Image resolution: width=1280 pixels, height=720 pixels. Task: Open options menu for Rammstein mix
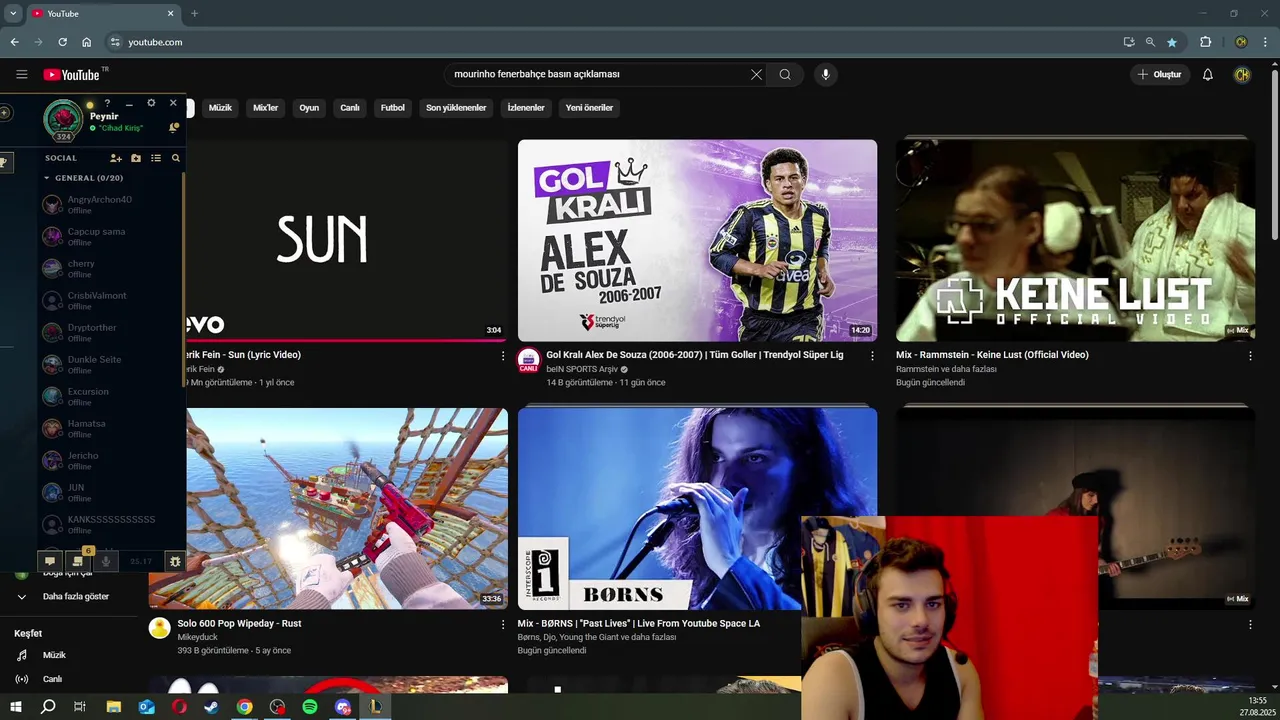click(1250, 355)
